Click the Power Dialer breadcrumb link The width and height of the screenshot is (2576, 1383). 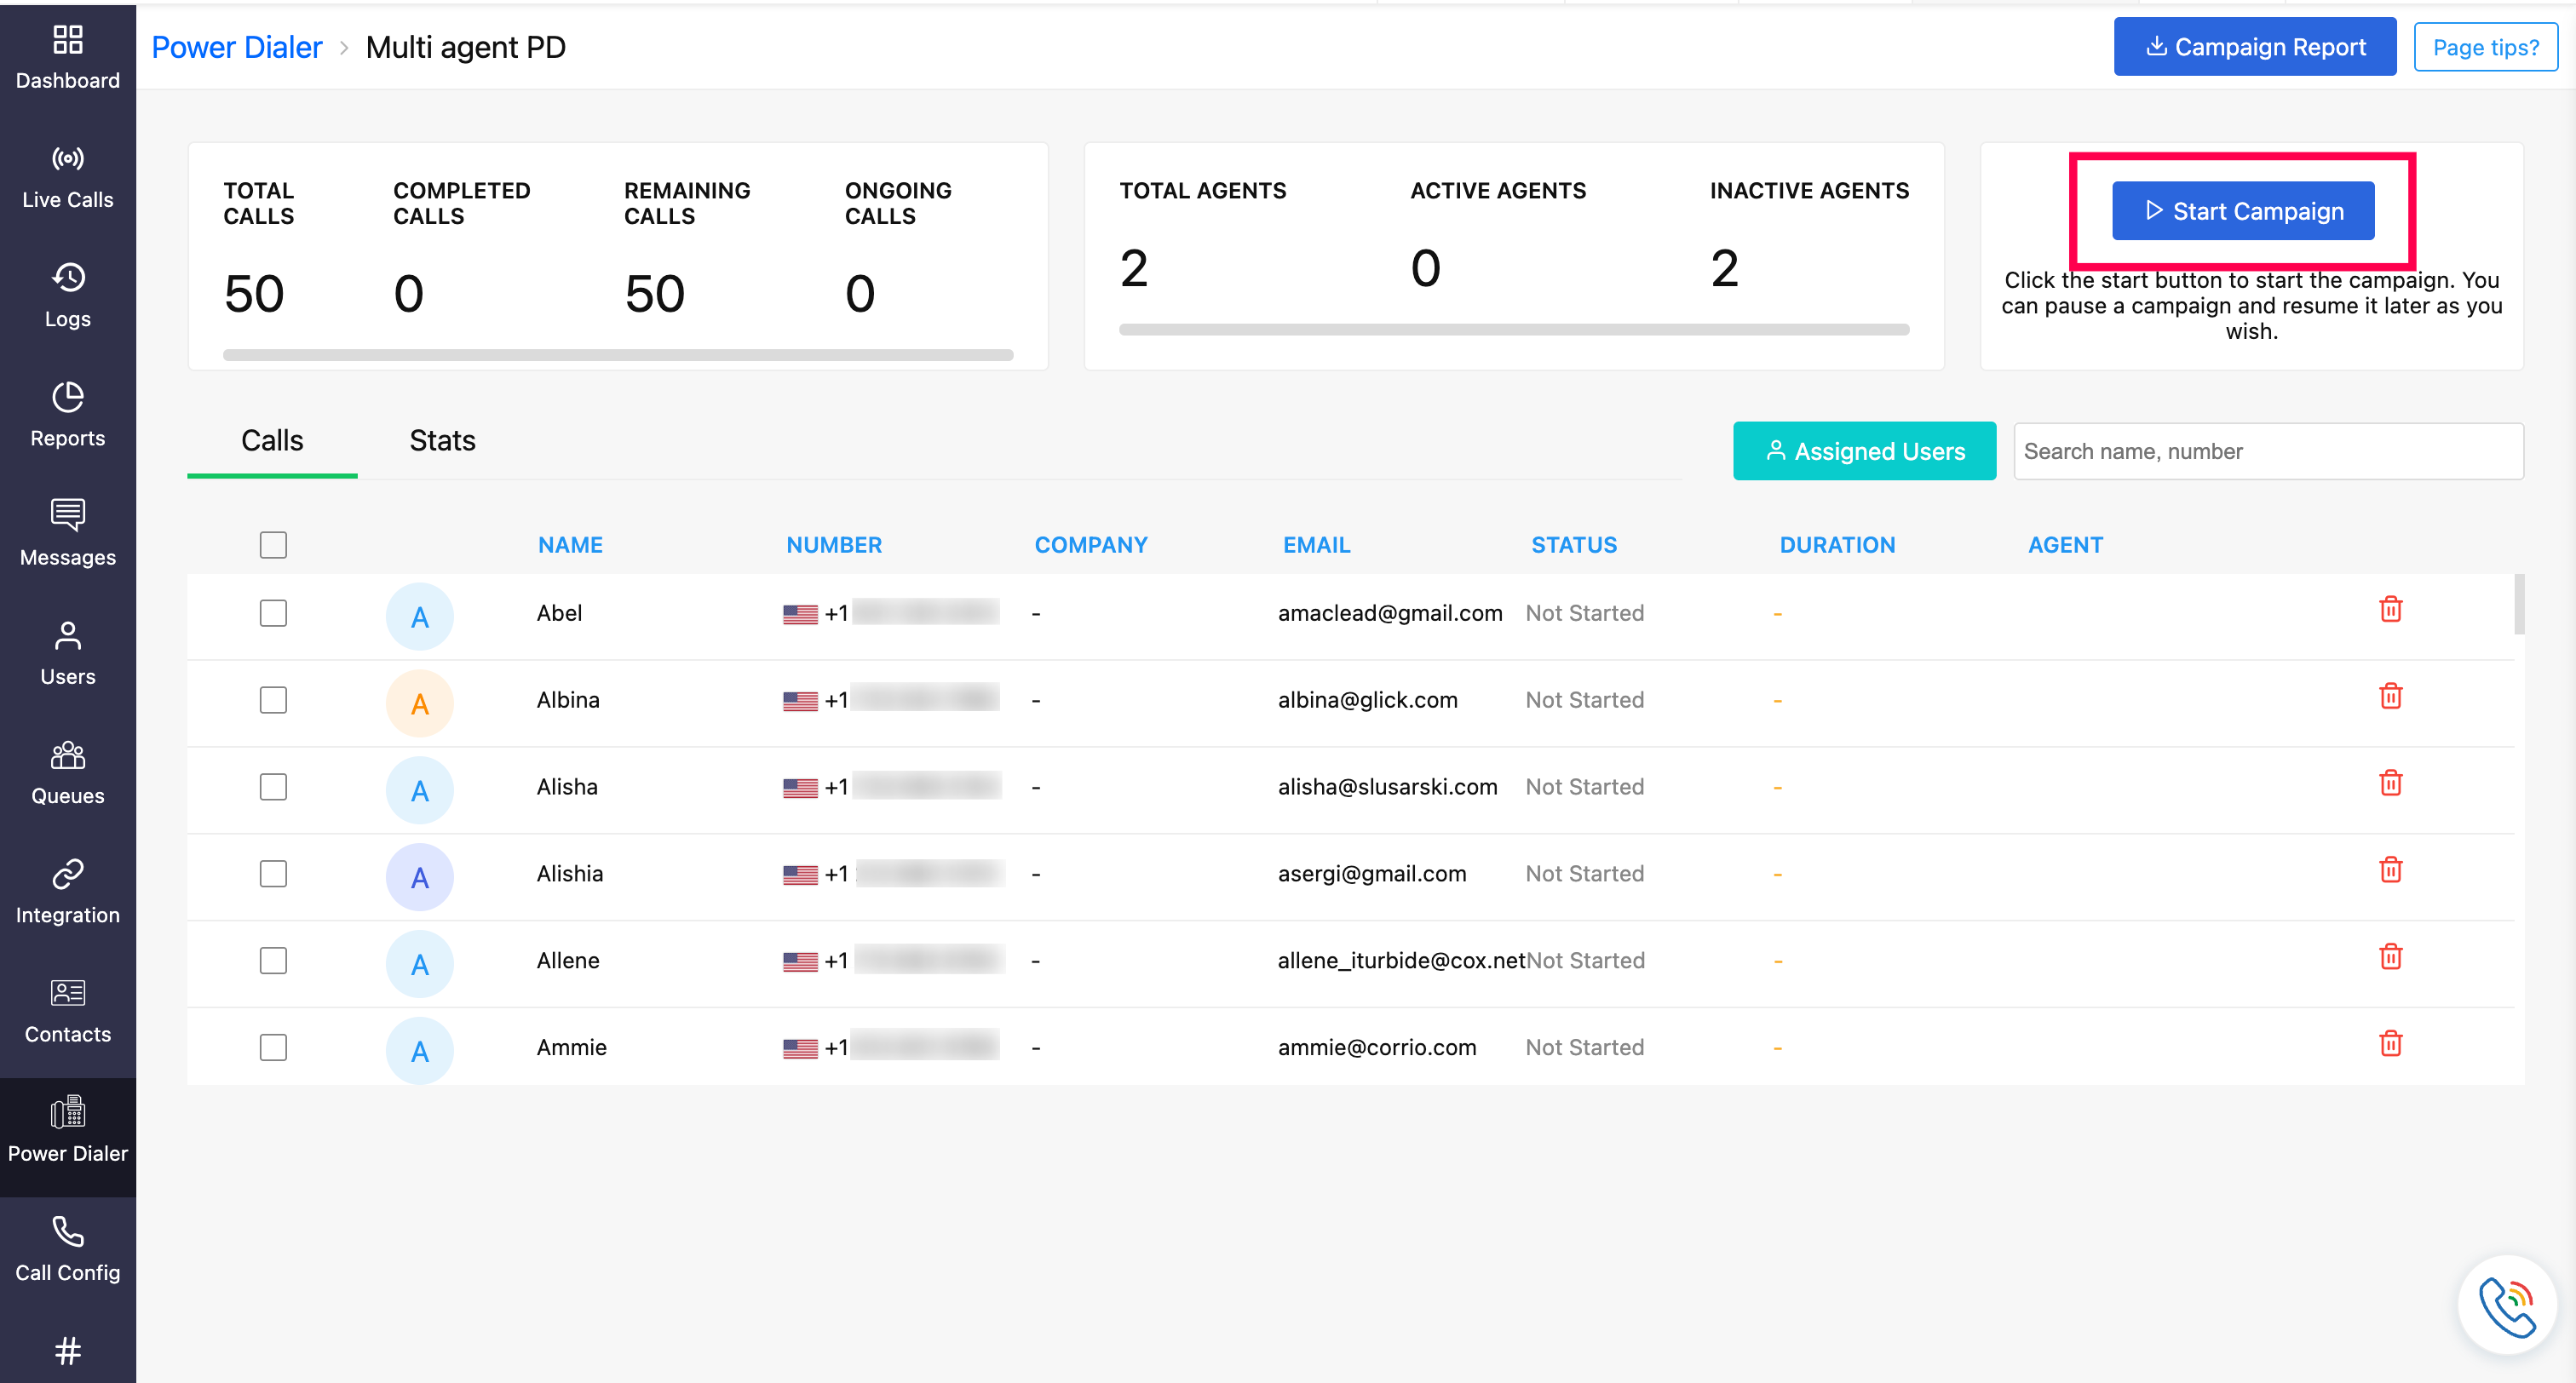click(x=237, y=47)
